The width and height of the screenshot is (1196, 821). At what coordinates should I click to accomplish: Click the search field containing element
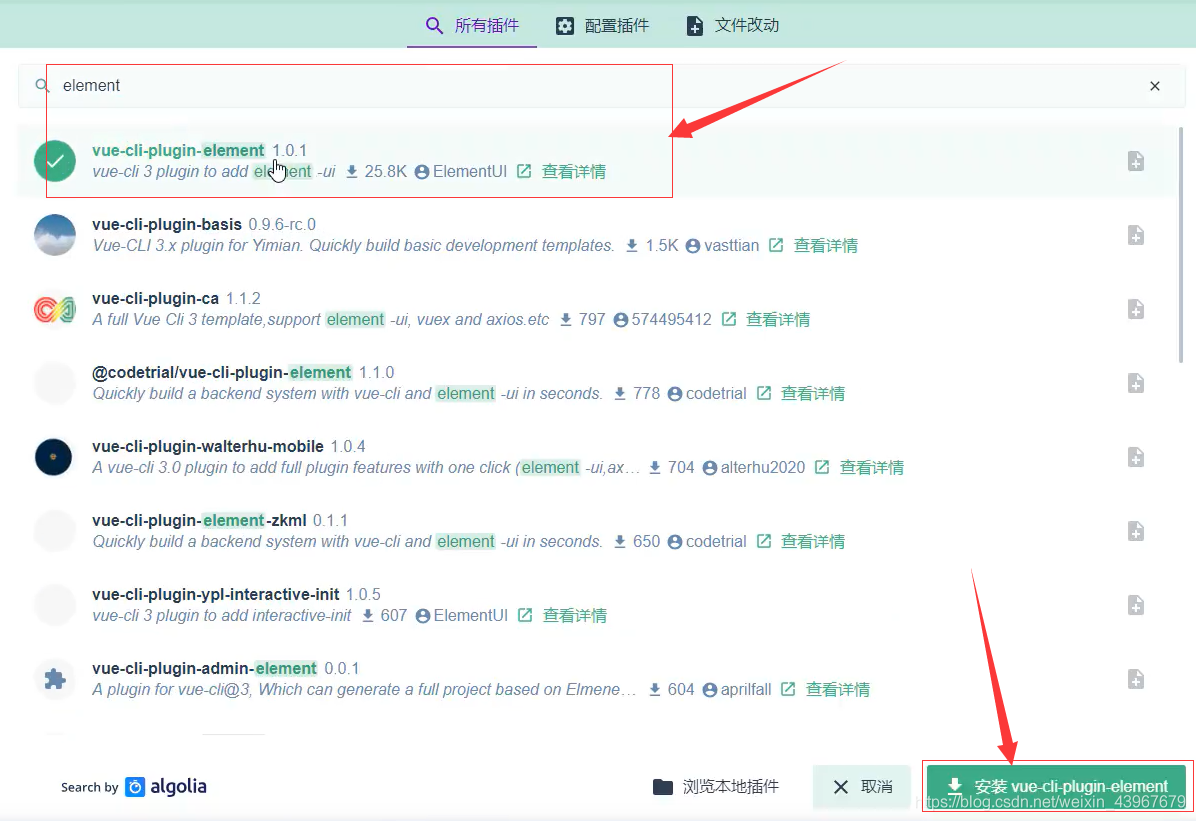(602, 85)
